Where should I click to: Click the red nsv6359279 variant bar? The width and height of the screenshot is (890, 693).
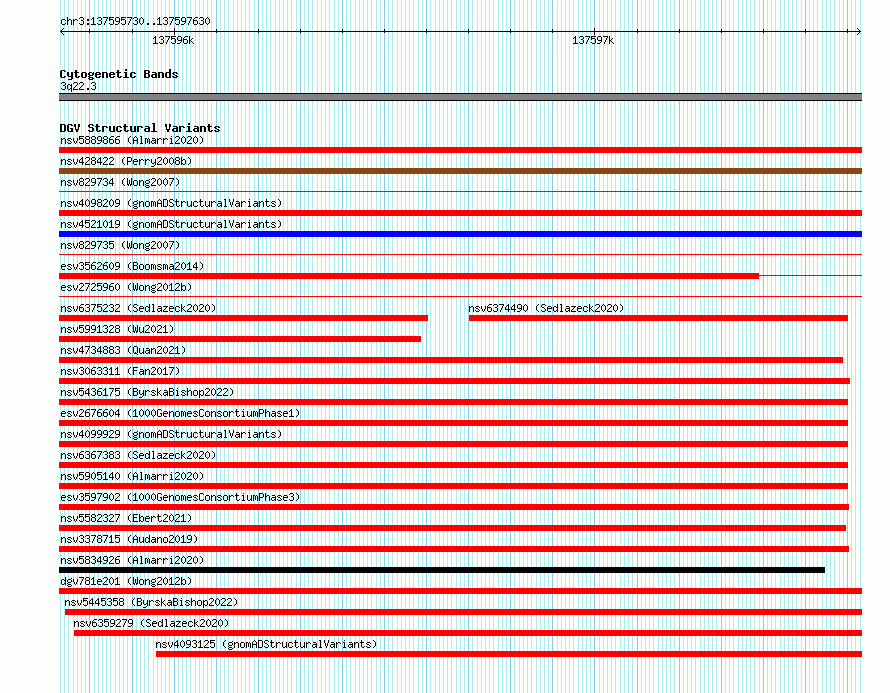[468, 633]
